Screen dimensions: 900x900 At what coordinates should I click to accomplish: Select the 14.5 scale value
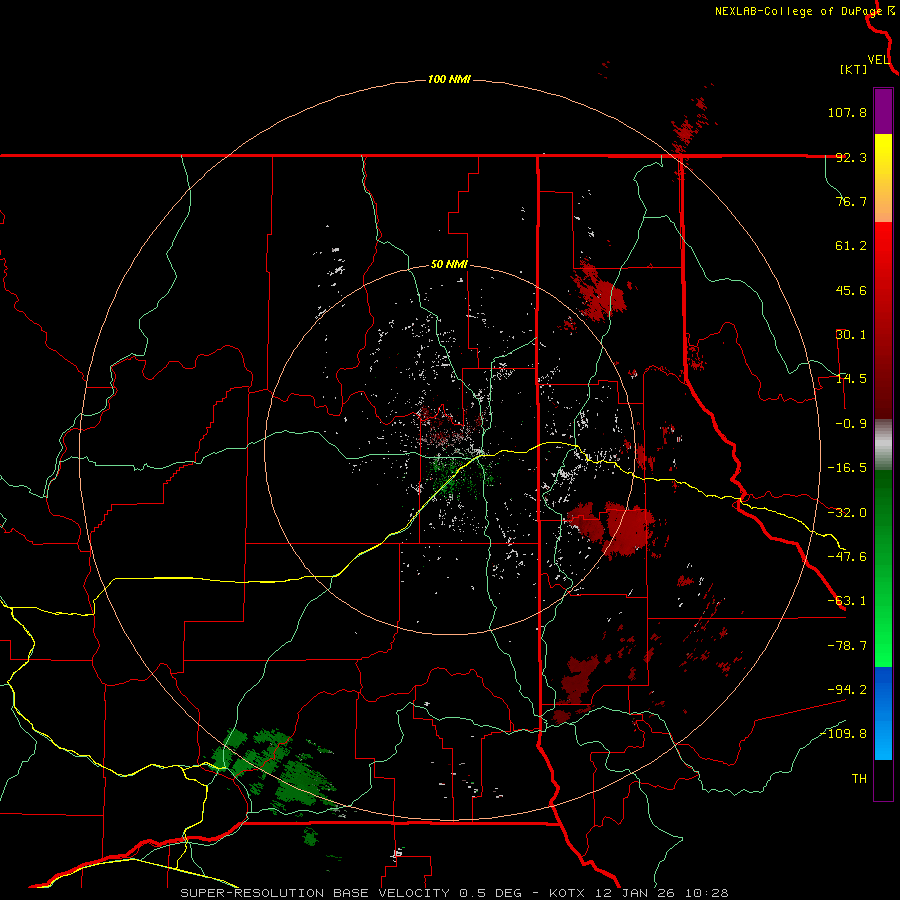tap(851, 379)
